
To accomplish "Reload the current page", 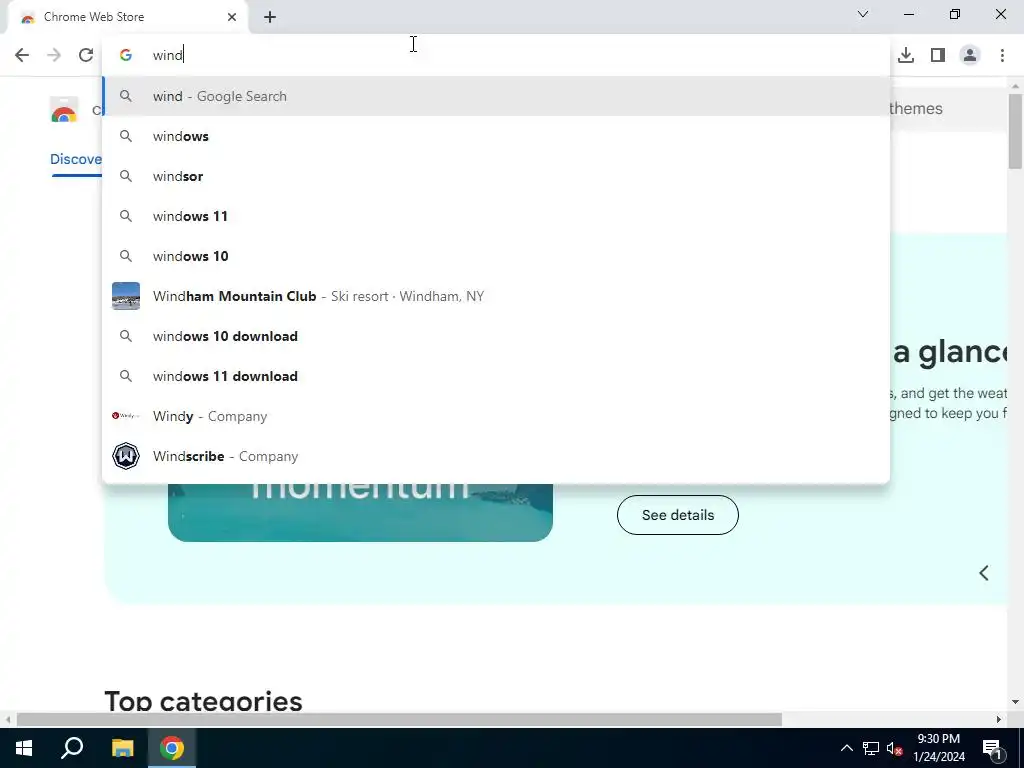I will [86, 55].
